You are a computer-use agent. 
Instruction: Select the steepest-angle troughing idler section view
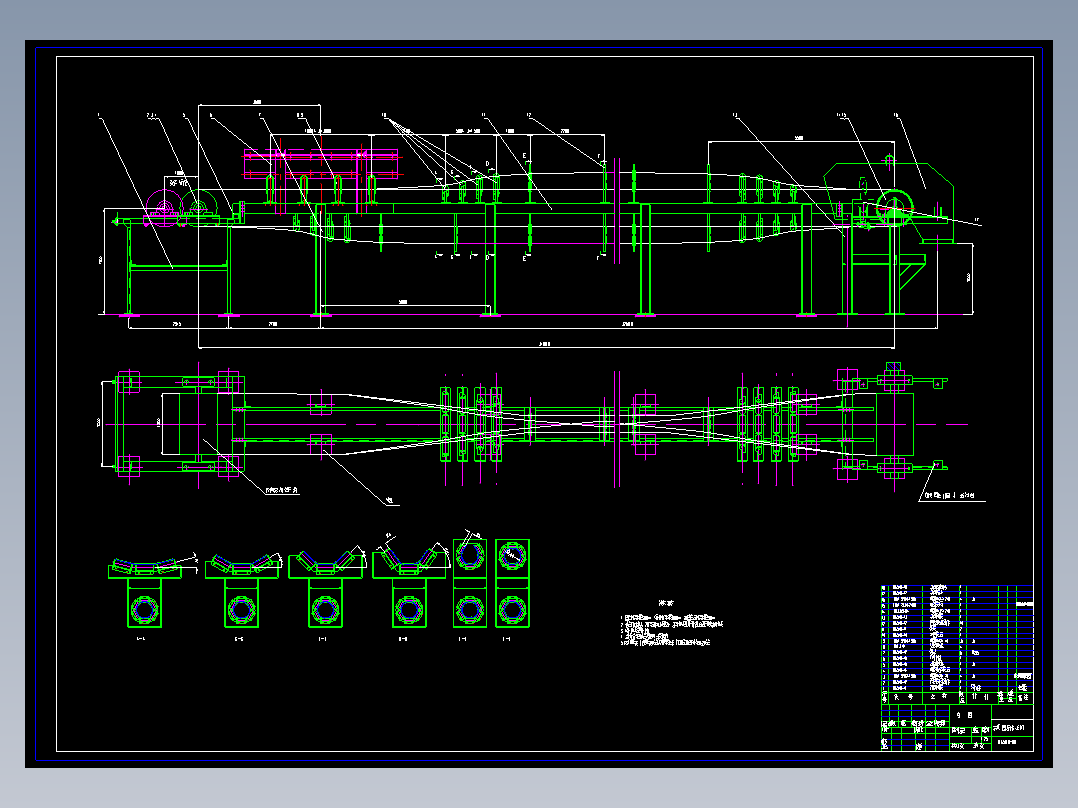point(410,582)
